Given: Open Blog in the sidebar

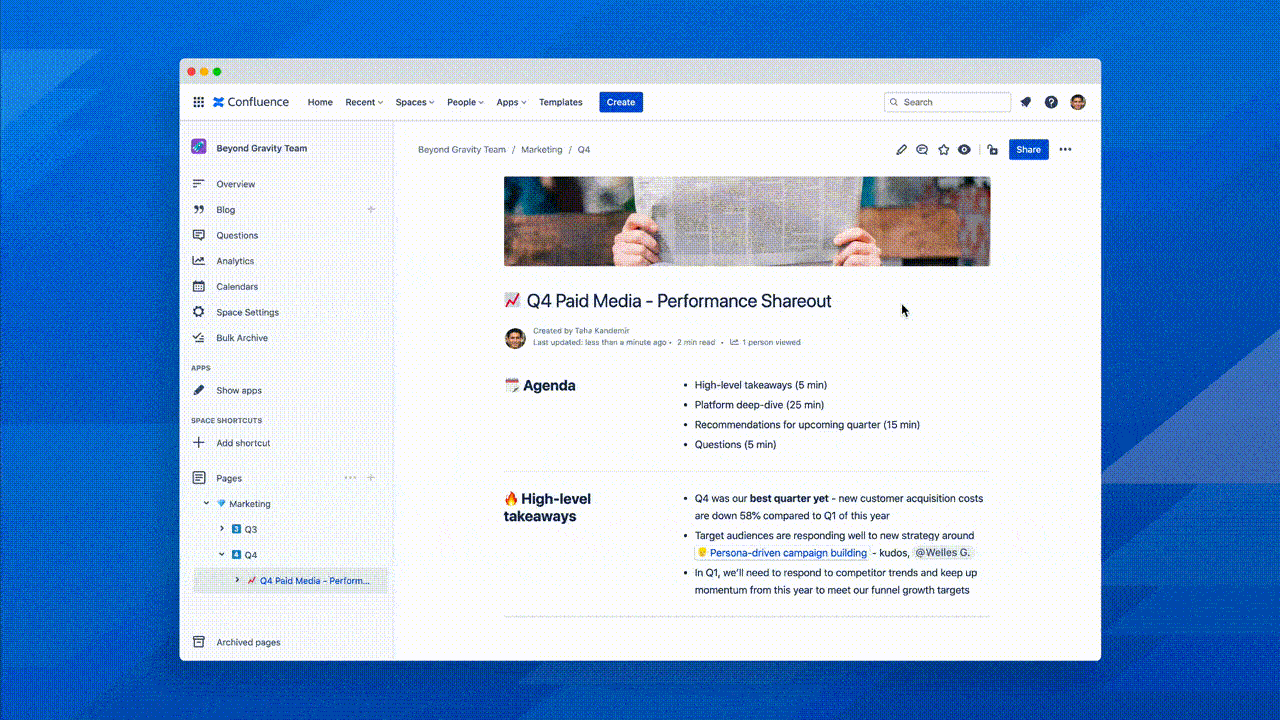Looking at the screenshot, I should pos(226,210).
